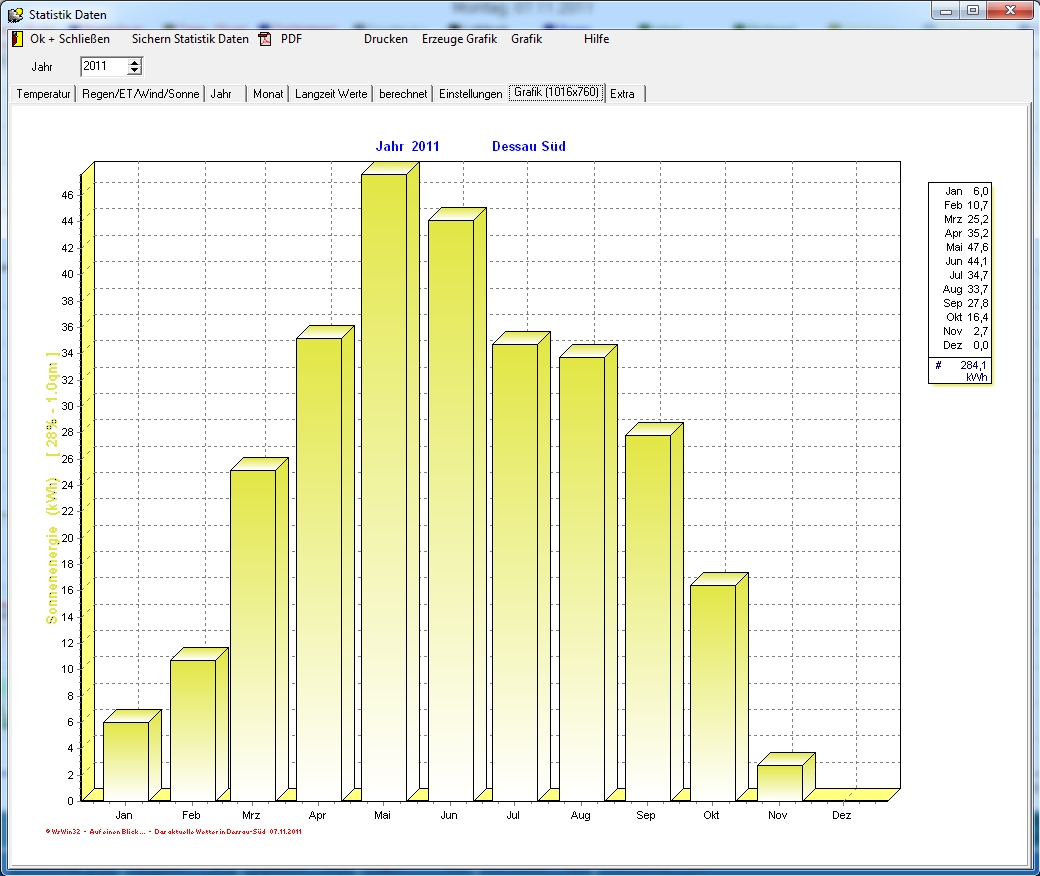Select the Langzeit Werte tab
Image resolution: width=1040 pixels, height=876 pixels.
click(330, 94)
